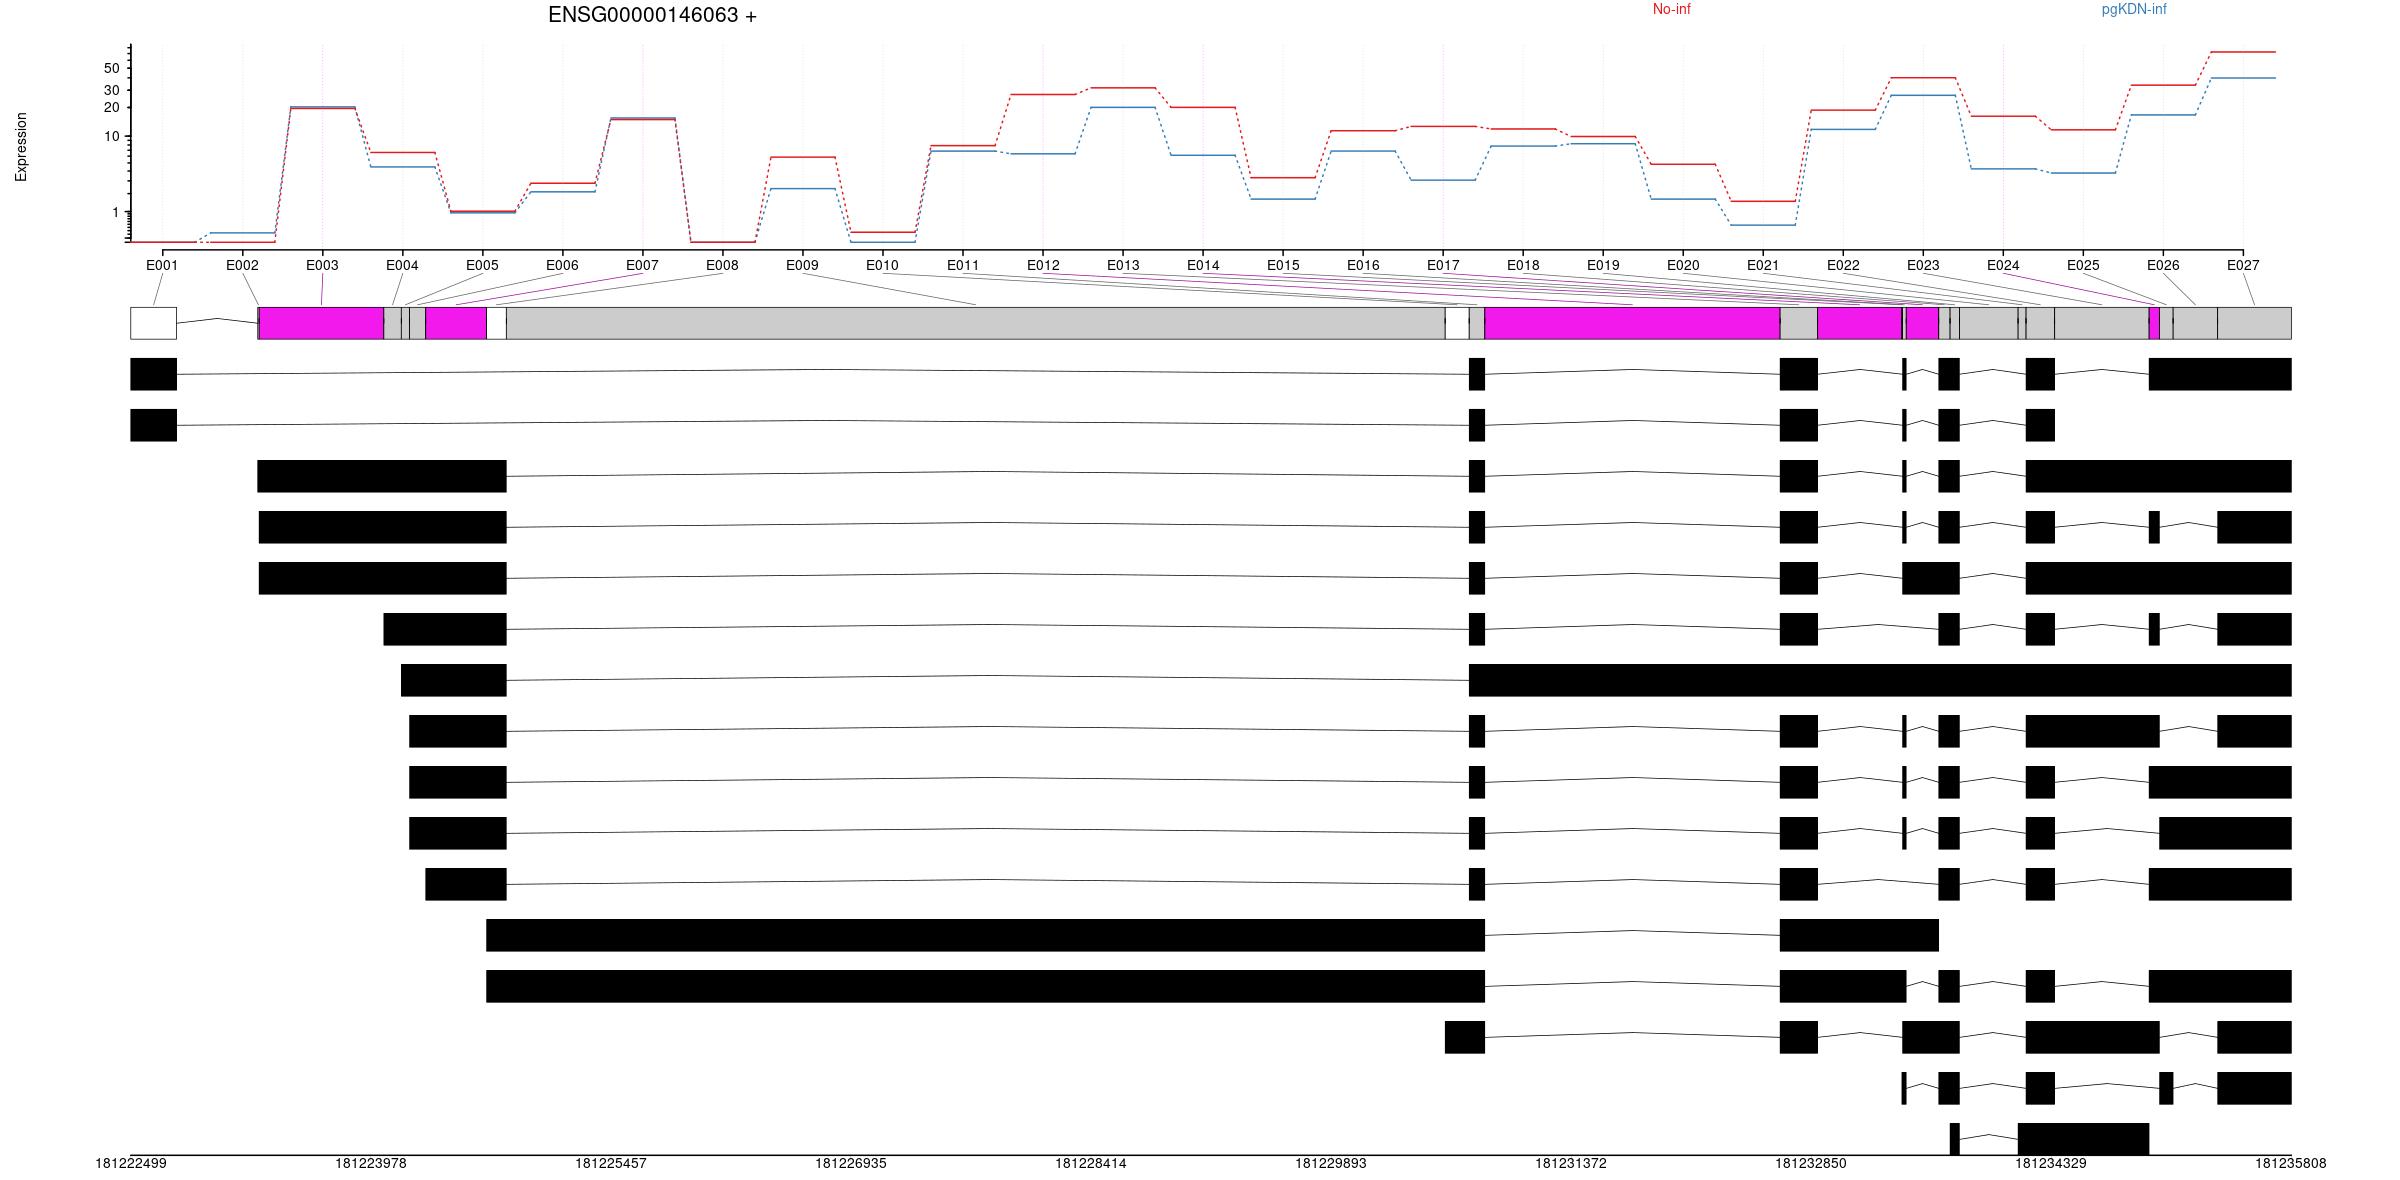Click genomic coordinate 181222499
Viewport: 2400px width, 1180px height.
[x=131, y=1164]
